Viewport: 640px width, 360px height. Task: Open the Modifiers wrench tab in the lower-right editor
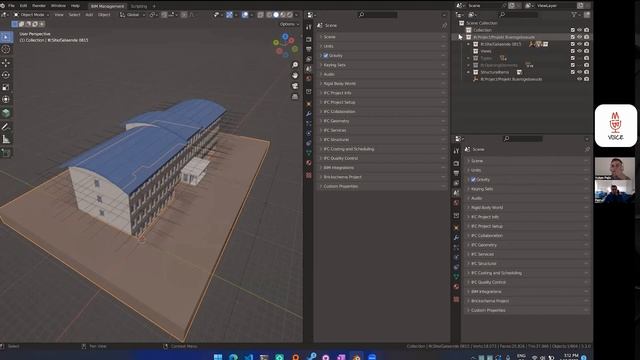tap(456, 238)
